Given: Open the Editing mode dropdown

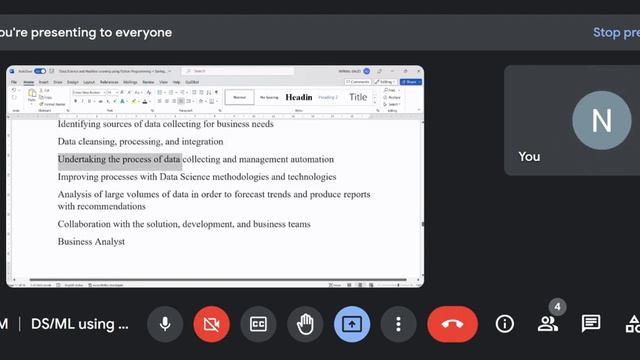Looking at the screenshot, I should (x=385, y=82).
